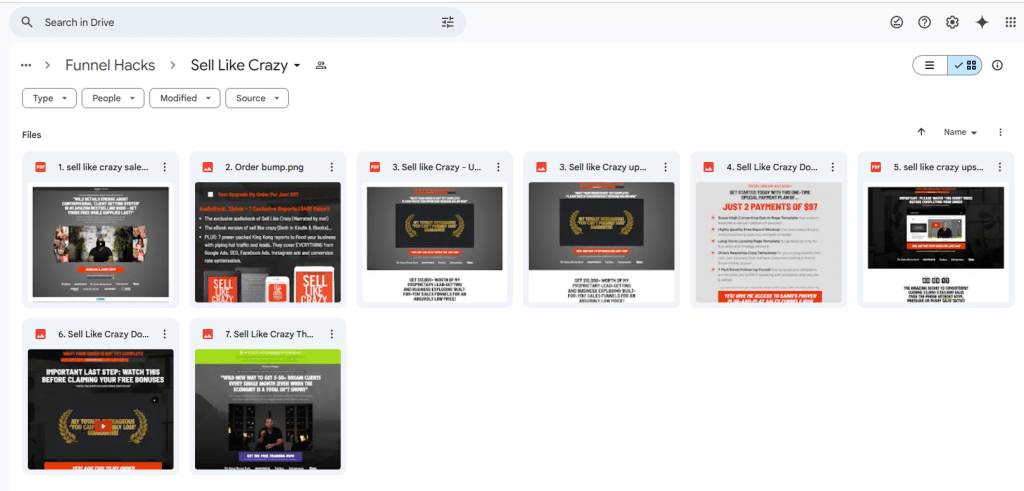Click the magnifier search icon
The image size is (1024, 491).
(x=27, y=22)
